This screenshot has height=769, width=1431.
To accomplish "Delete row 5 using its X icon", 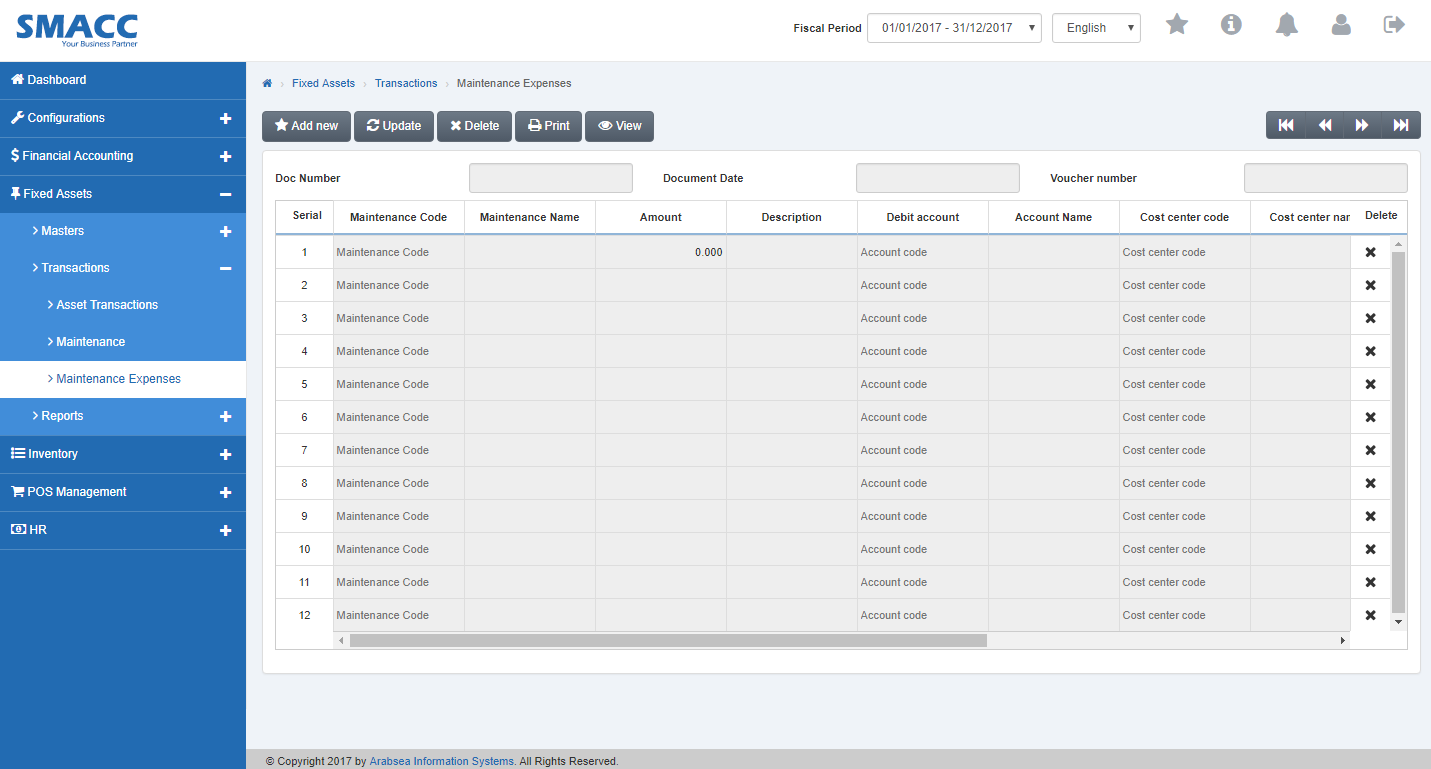I will pos(1370,384).
